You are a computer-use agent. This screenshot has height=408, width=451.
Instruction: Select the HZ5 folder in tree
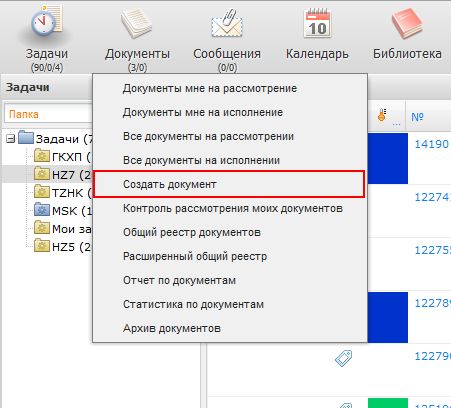[63, 246]
